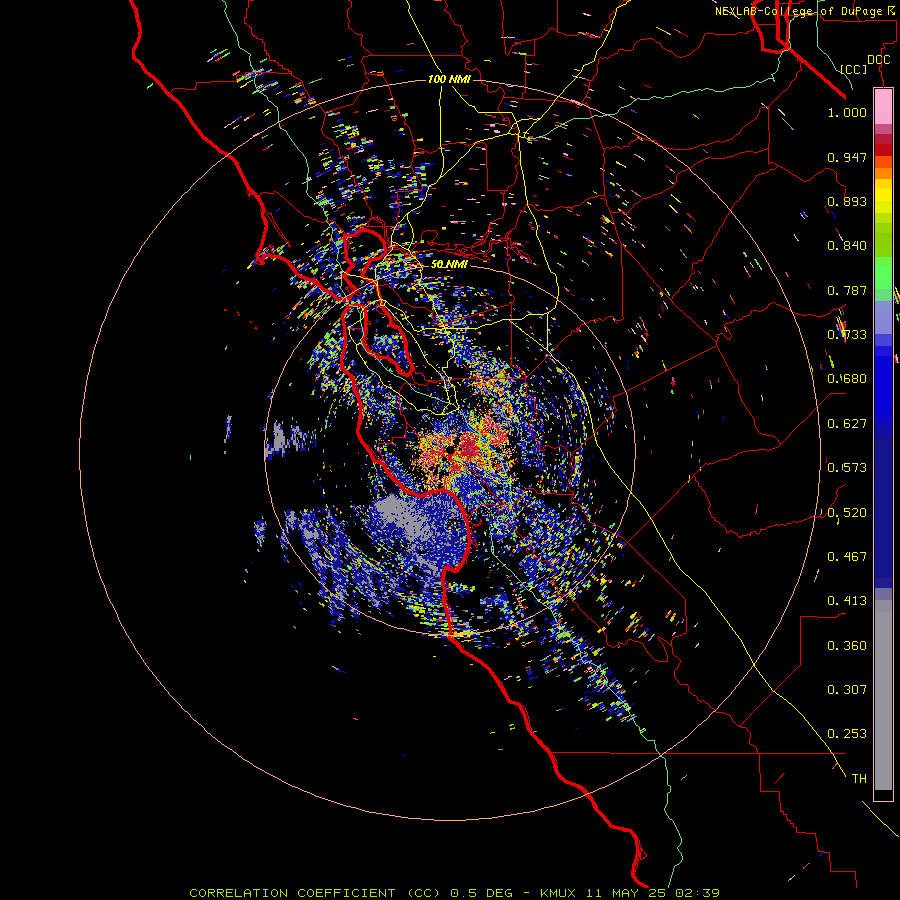Select the 0.253 scale value
The image size is (900, 900).
[x=847, y=734]
